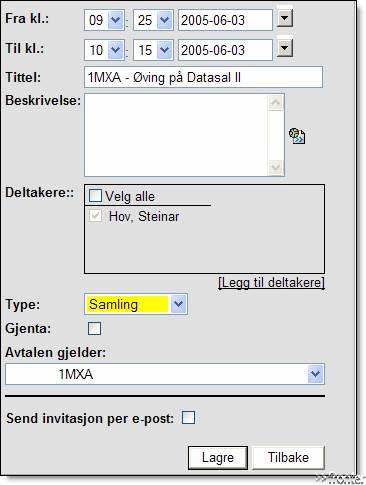Enable the Gjenta checkbox
The width and height of the screenshot is (366, 485).
(94, 328)
